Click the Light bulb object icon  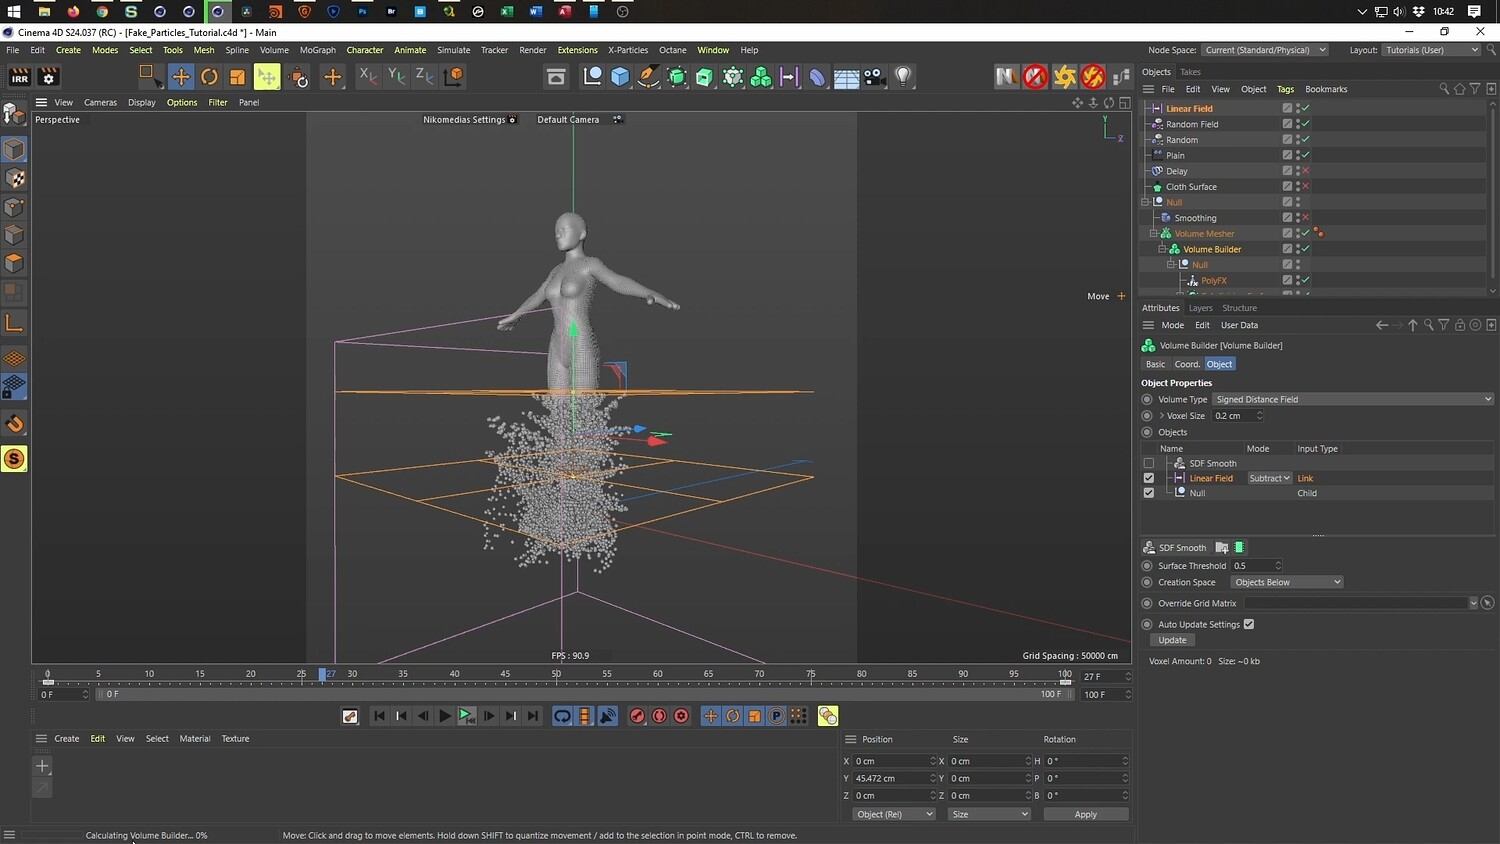tap(903, 77)
